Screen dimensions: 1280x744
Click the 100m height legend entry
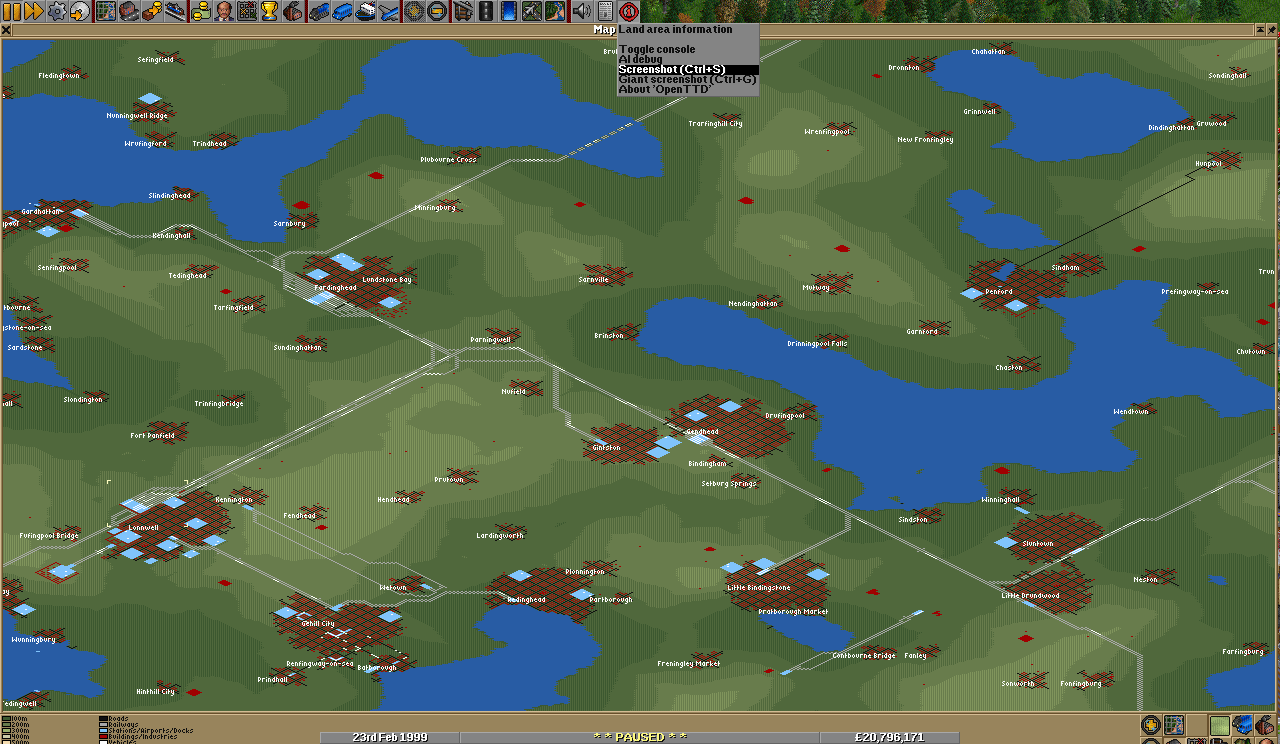15,718
